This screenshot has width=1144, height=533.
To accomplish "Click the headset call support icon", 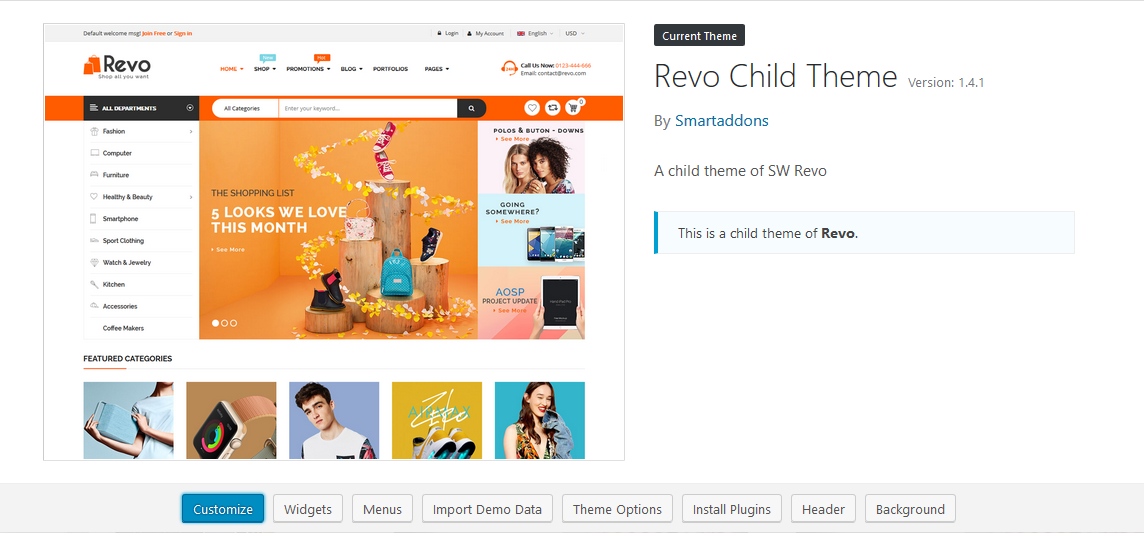I will click(x=509, y=69).
